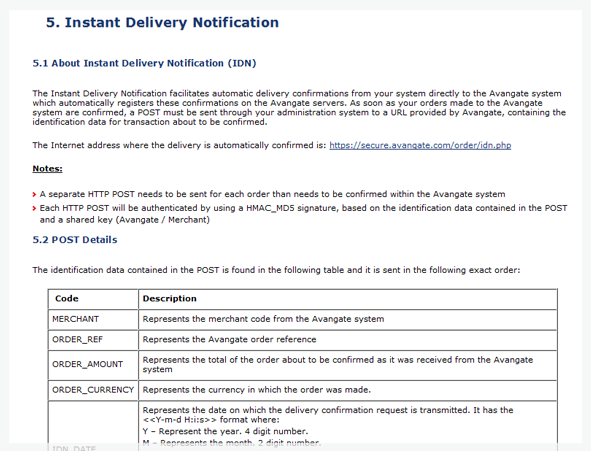Click the '5.1 About Instant Delivery Notification (IDN)' heading
The image size is (591, 451).
pyautogui.click(x=144, y=63)
